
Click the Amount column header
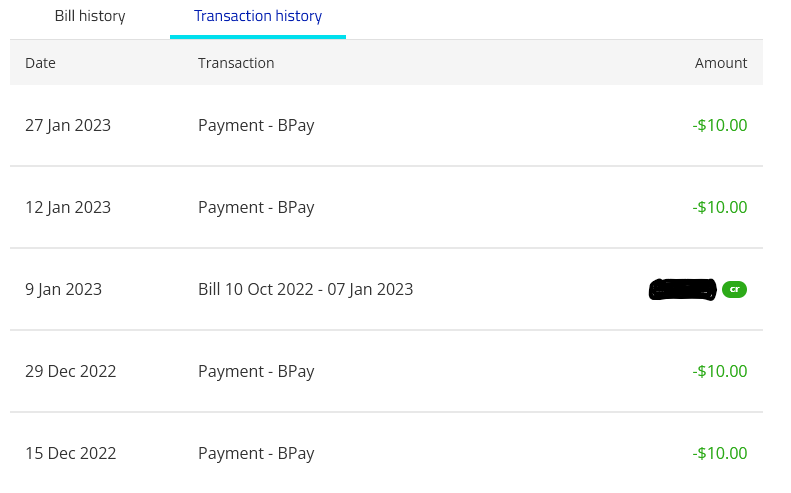pyautogui.click(x=721, y=63)
